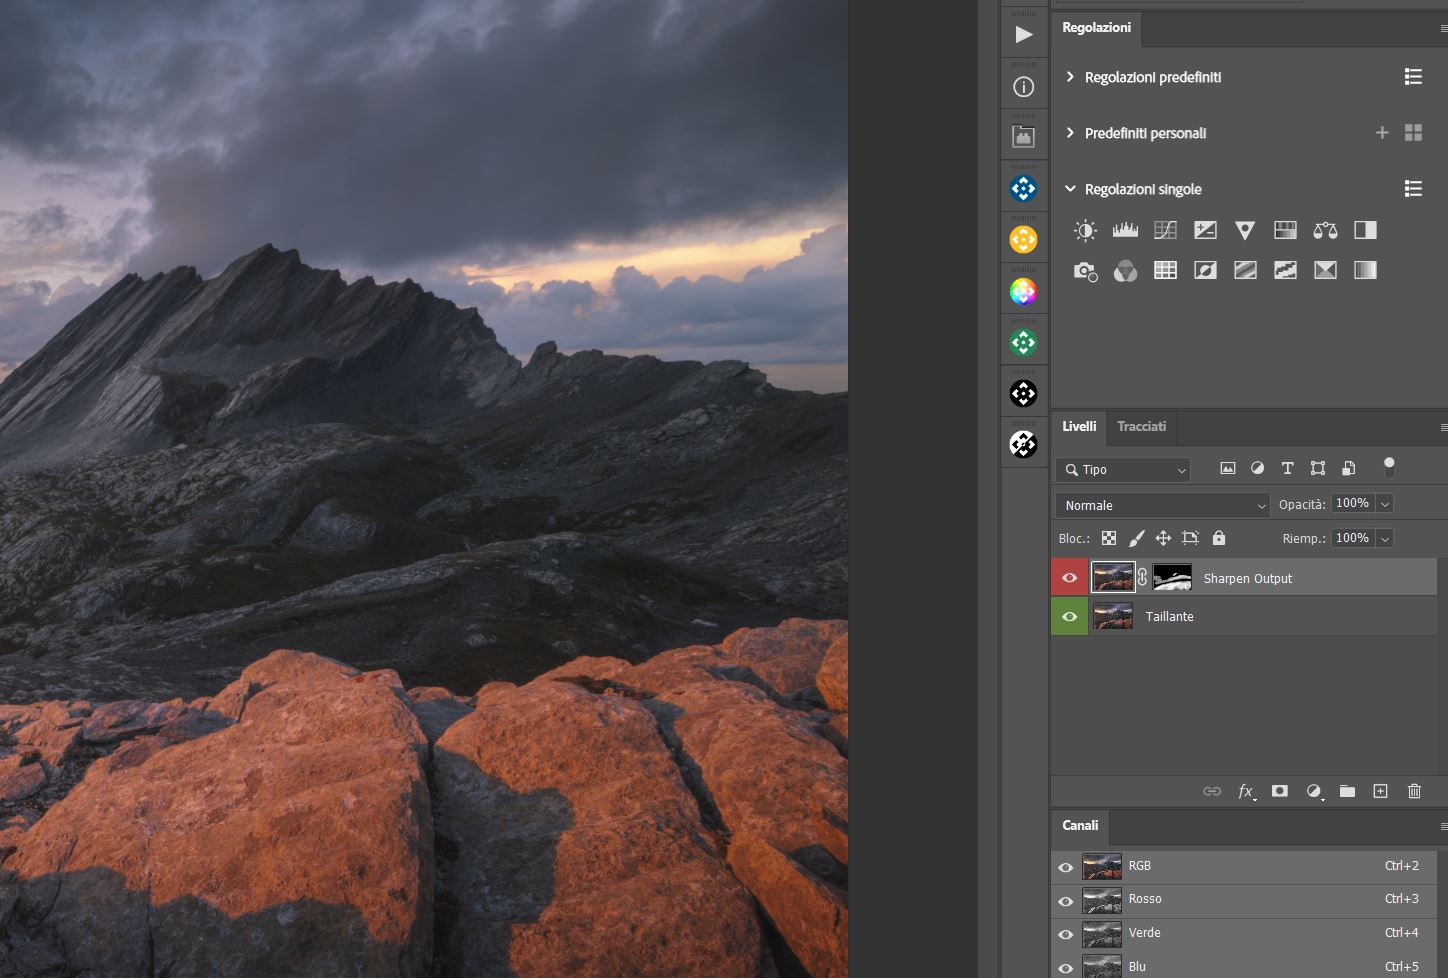Add an Exposure adjustment
Viewport: 1448px width, 978px height.
1205,231
